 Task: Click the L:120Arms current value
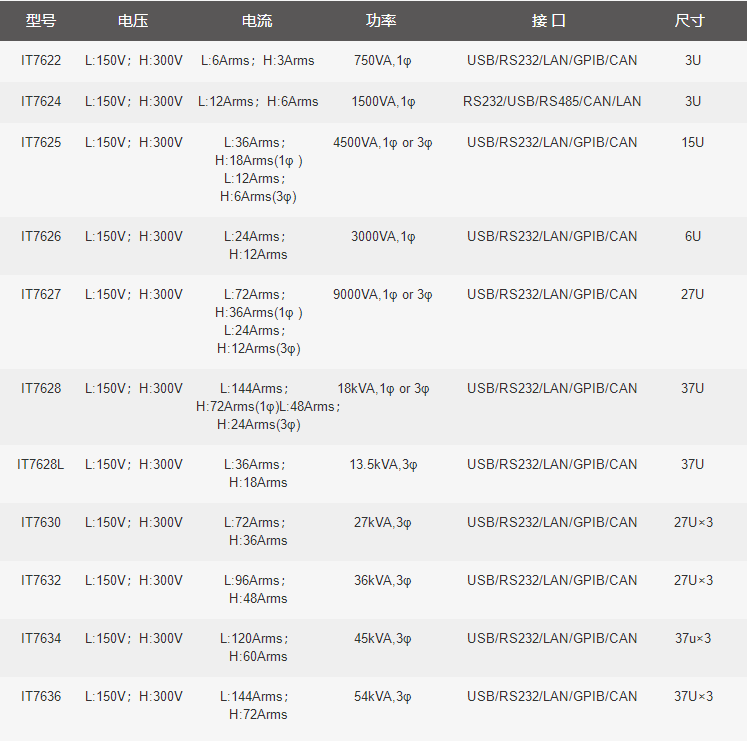254,639
